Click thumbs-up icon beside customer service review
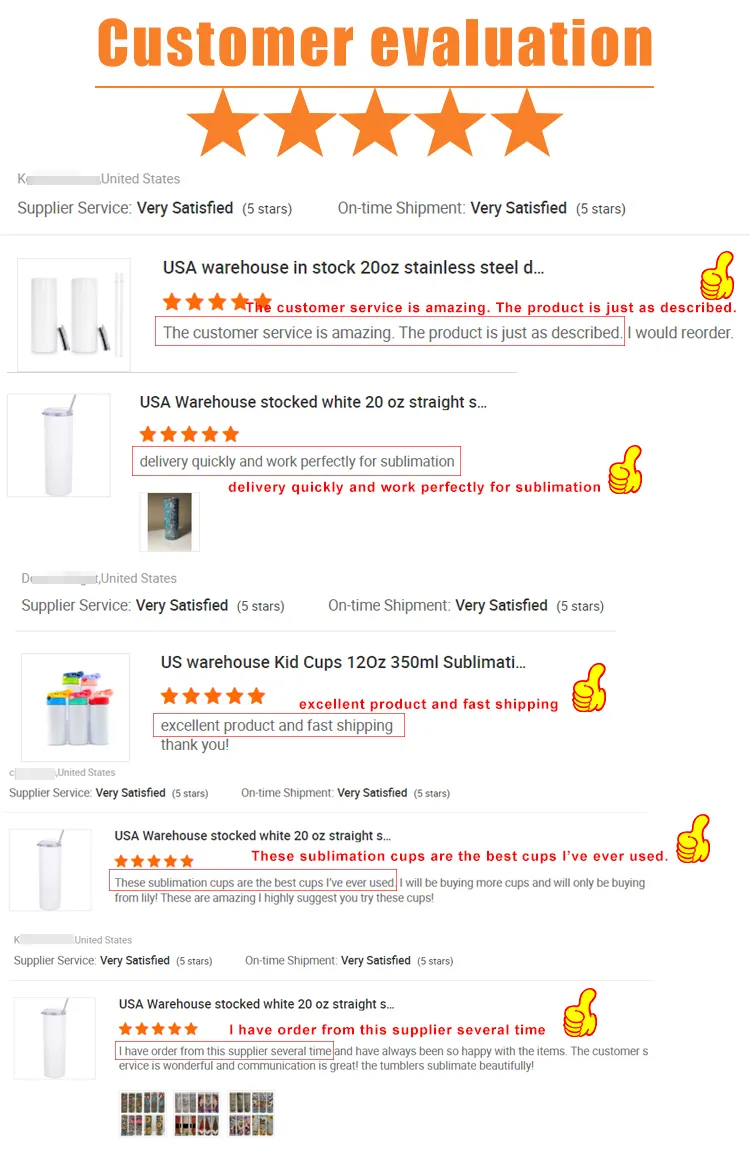Image resolution: width=750 pixels, height=1166 pixels. click(717, 275)
